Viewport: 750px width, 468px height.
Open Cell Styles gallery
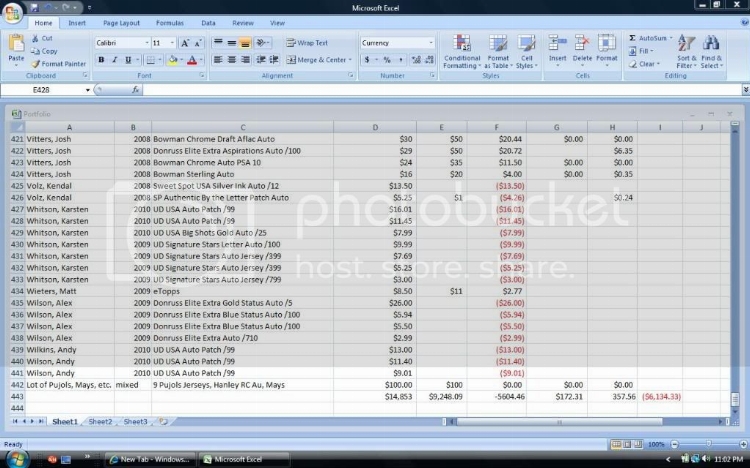tap(527, 52)
